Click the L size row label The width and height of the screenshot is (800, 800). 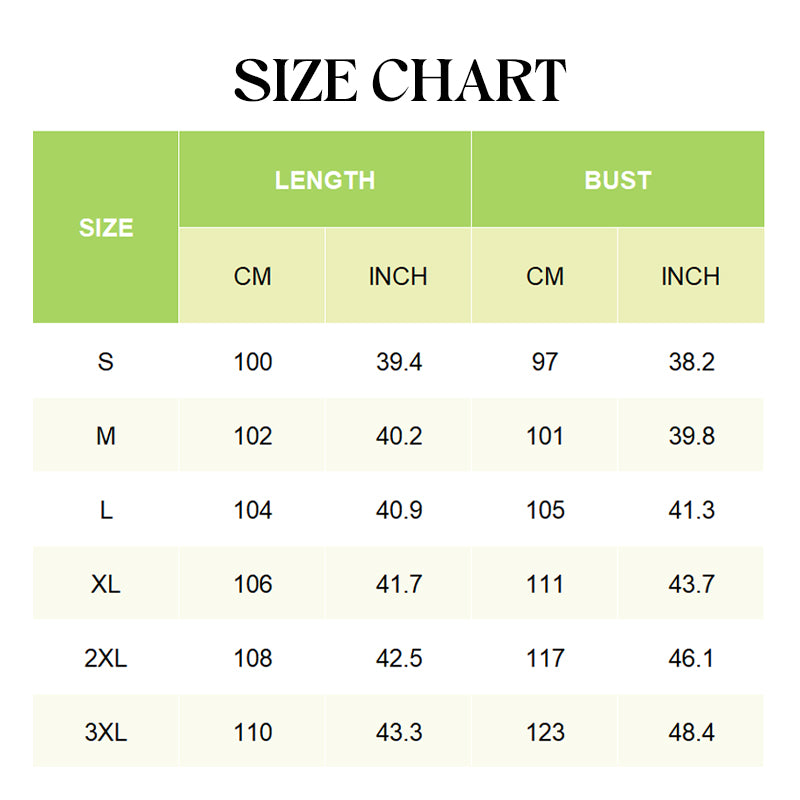[106, 510]
